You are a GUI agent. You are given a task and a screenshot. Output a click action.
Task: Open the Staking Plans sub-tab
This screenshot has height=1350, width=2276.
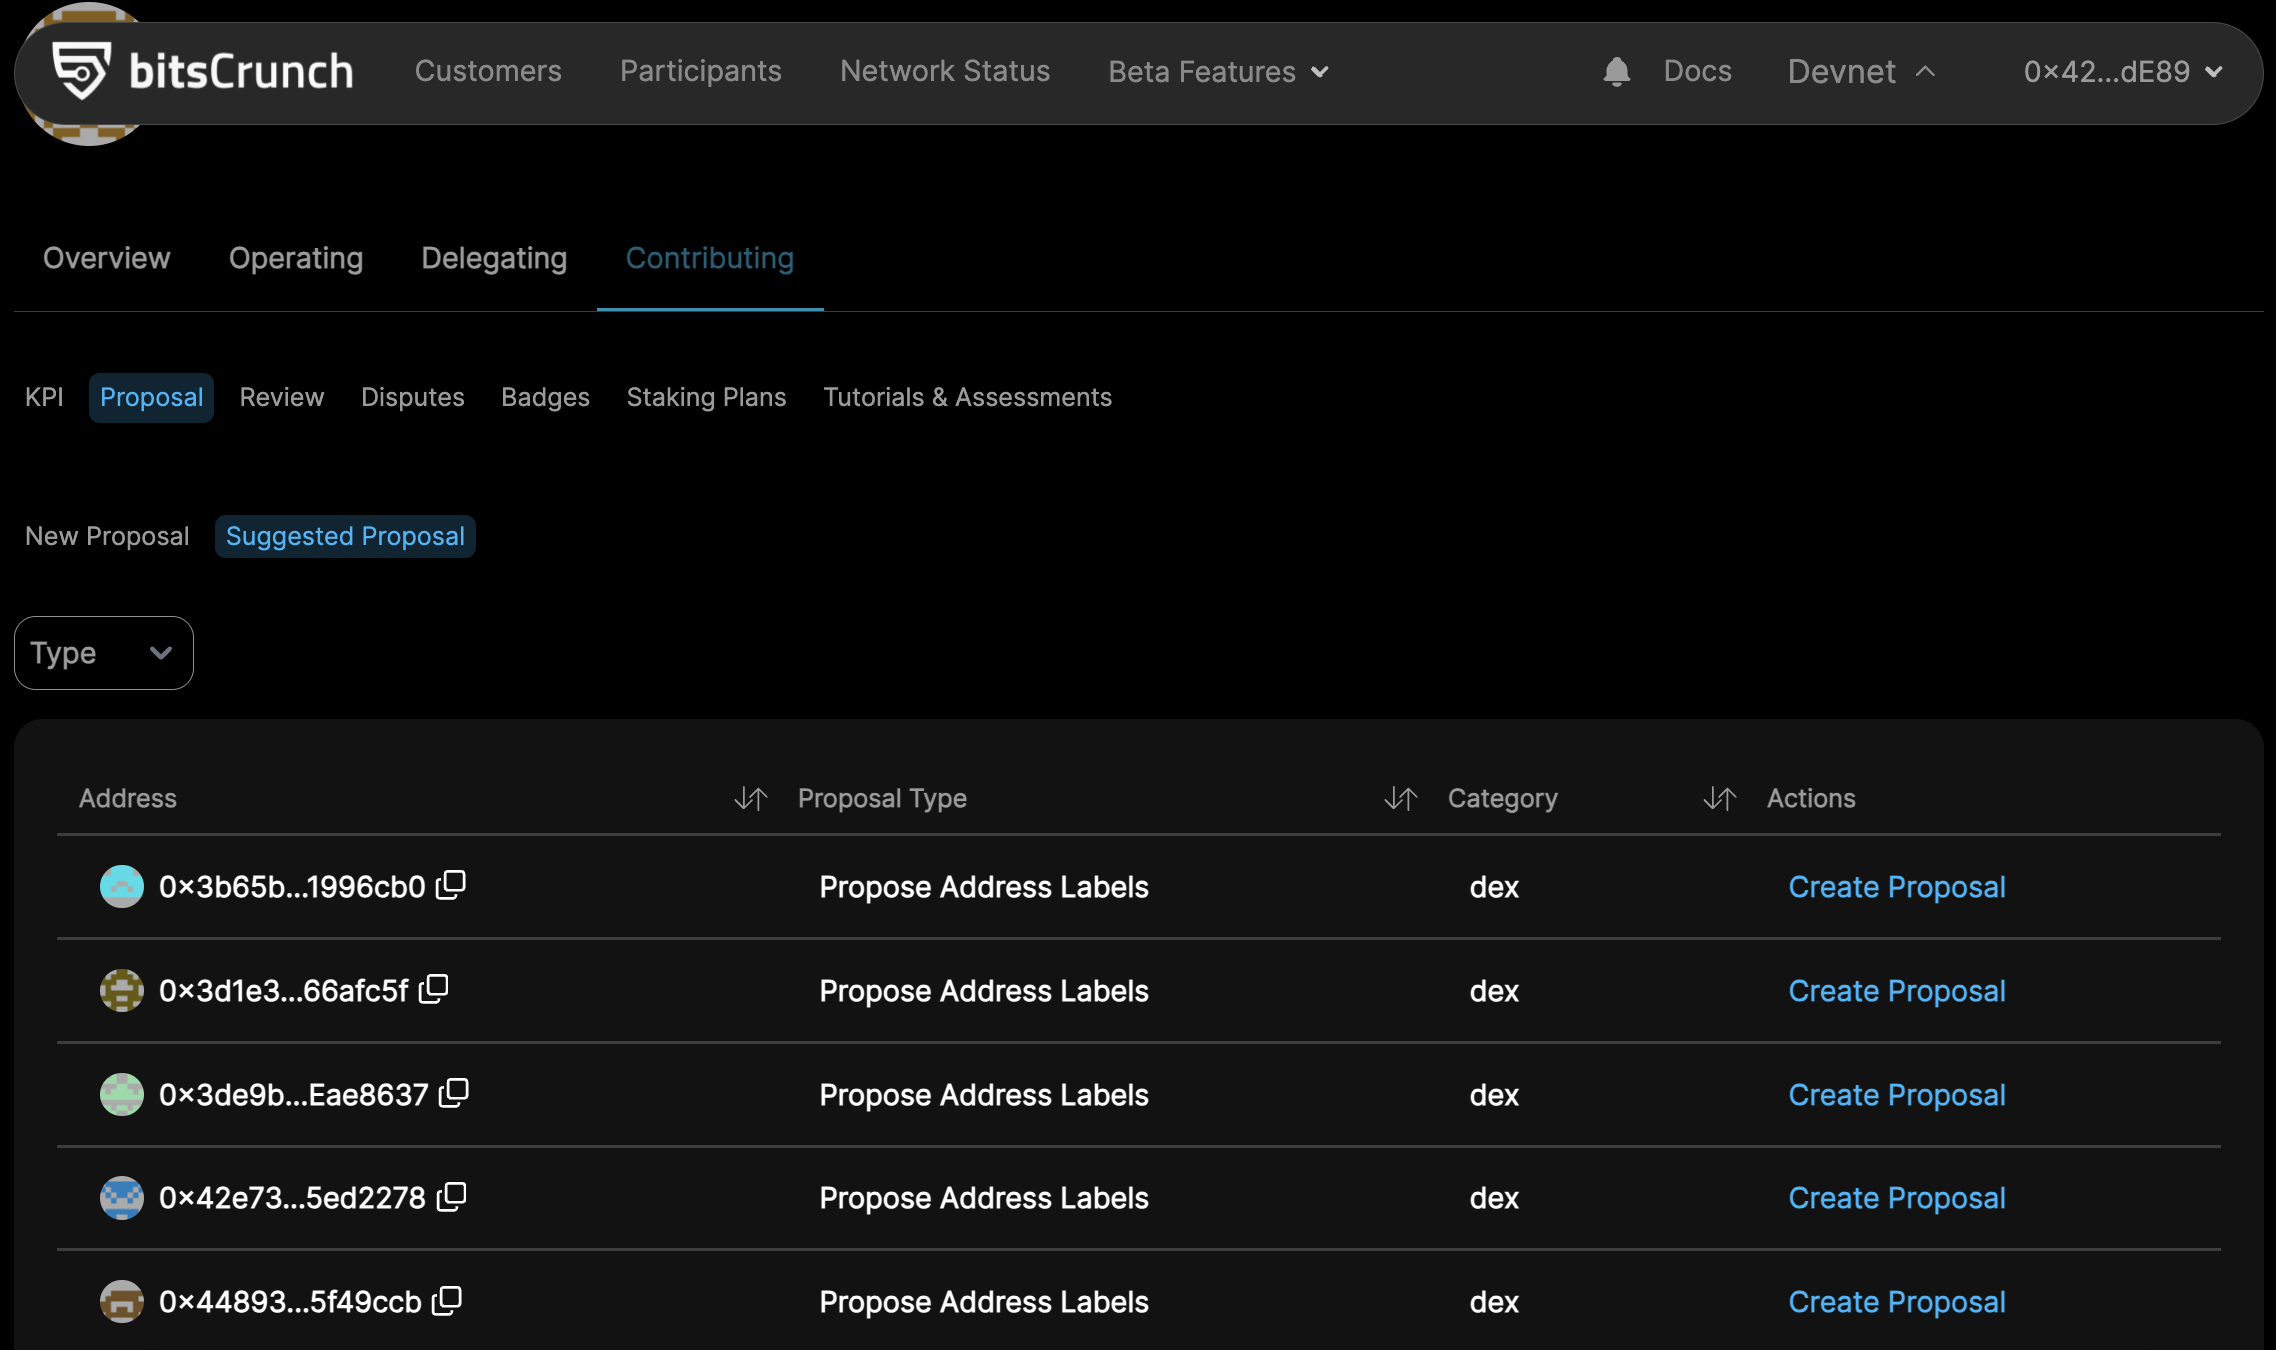(706, 397)
